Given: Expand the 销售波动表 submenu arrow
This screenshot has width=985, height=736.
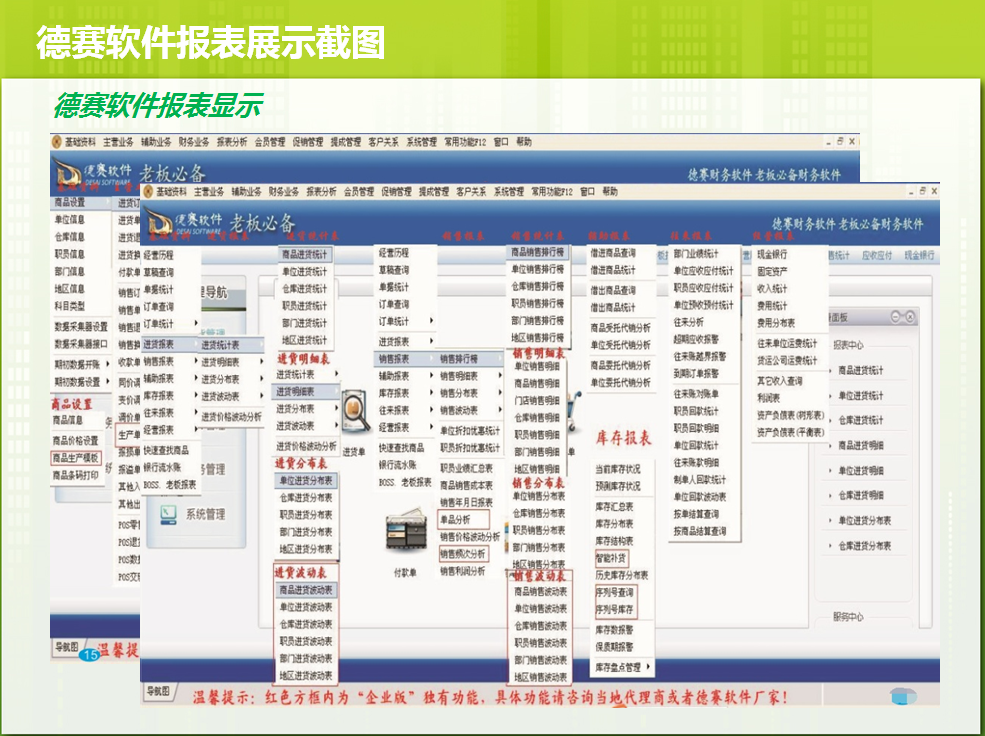Looking at the screenshot, I should pos(500,409).
